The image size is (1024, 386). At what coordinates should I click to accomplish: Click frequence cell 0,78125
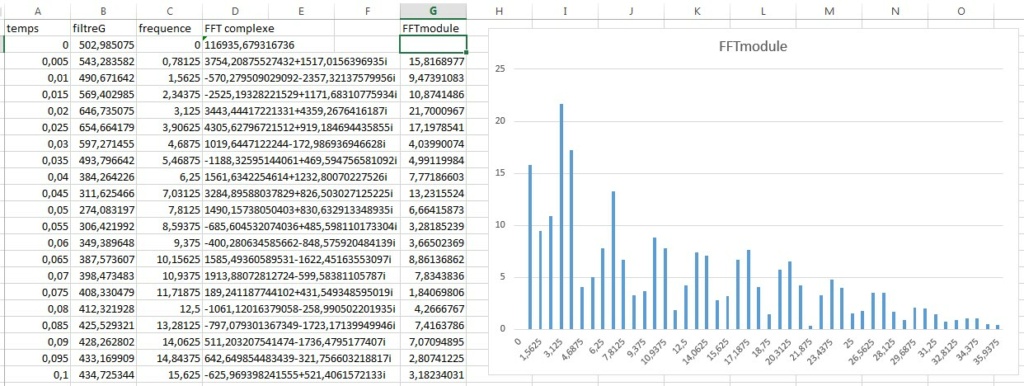[x=170, y=61]
